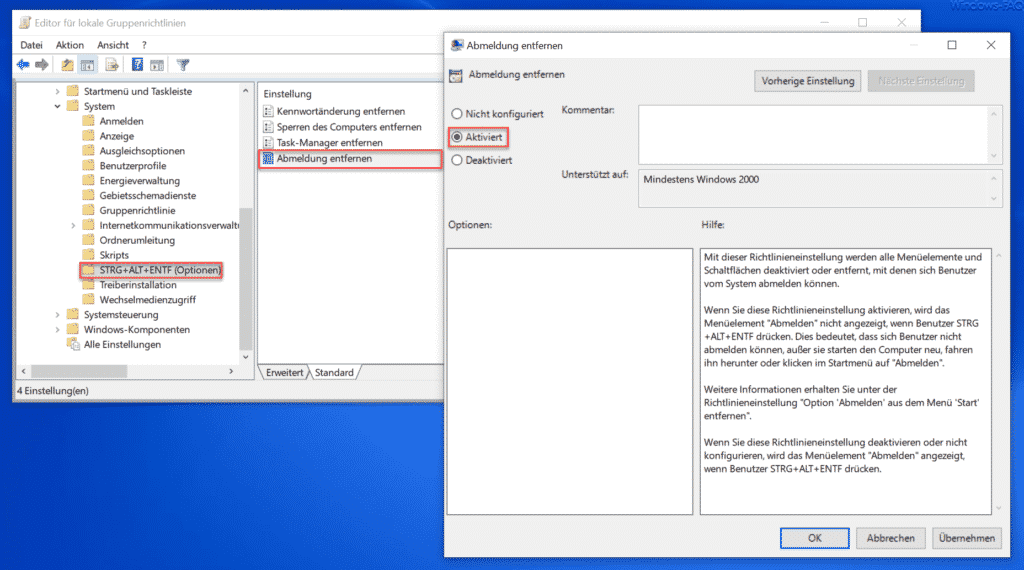This screenshot has width=1024, height=570.
Task: Select the Aktiviert radio button
Action: [457, 137]
